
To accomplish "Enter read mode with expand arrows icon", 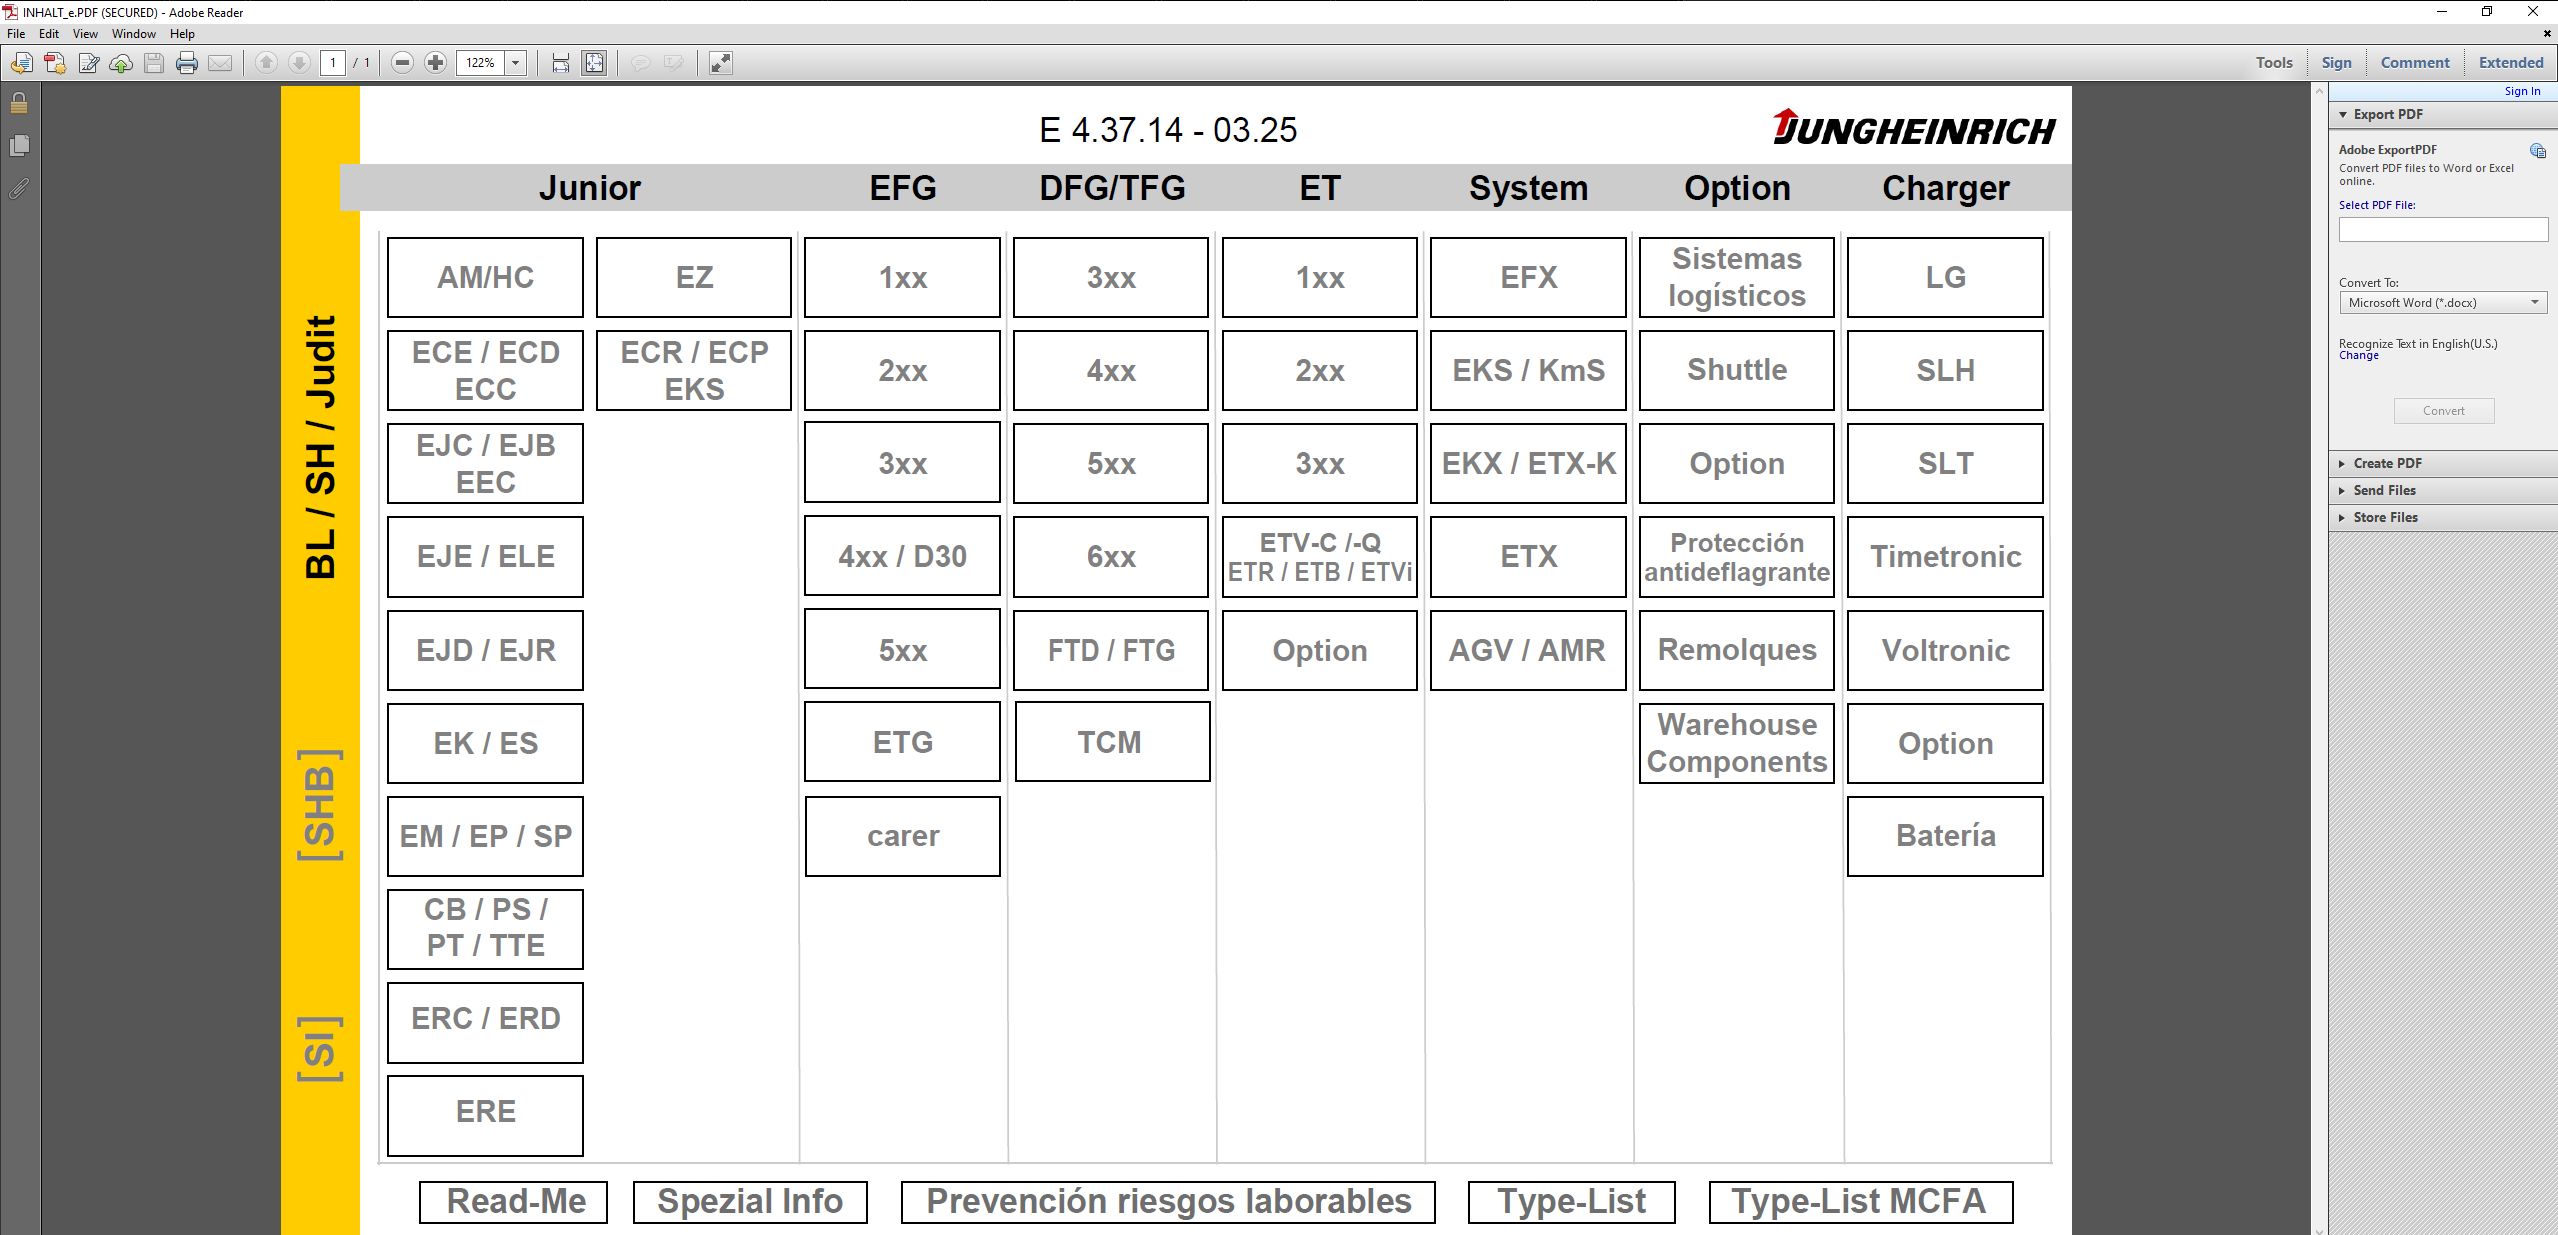I will click(720, 63).
